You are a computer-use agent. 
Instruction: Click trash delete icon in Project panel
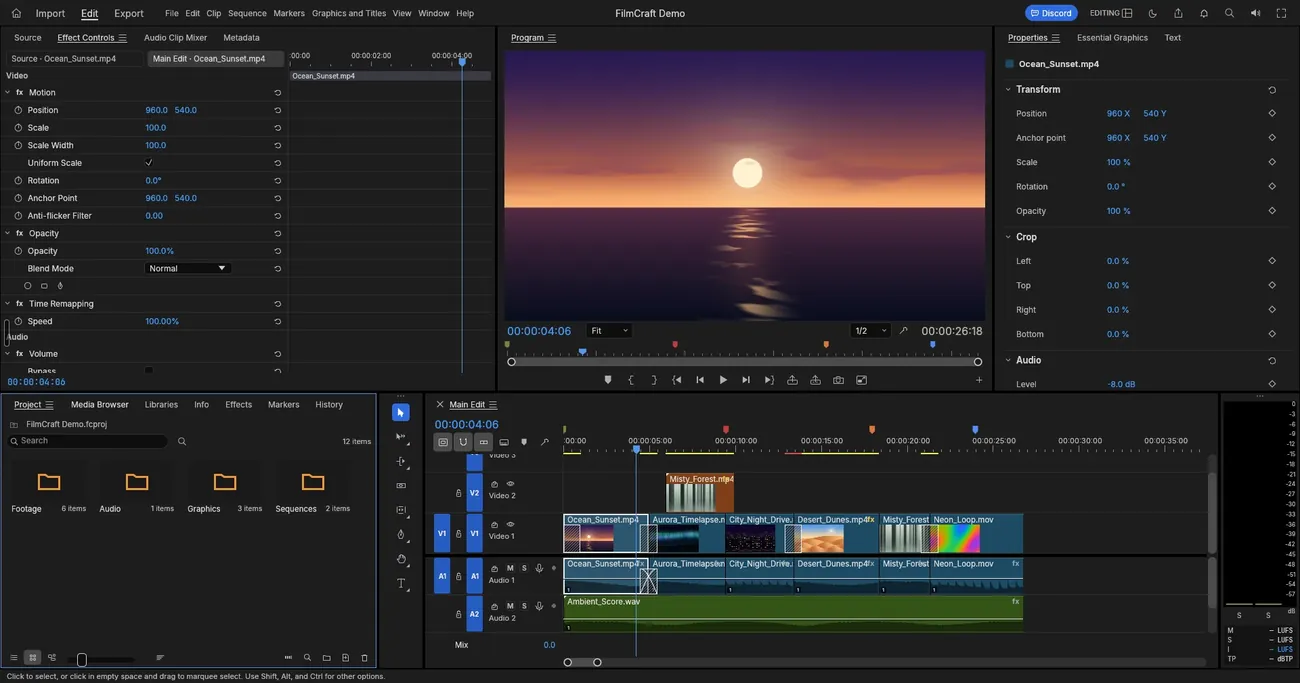coord(364,658)
